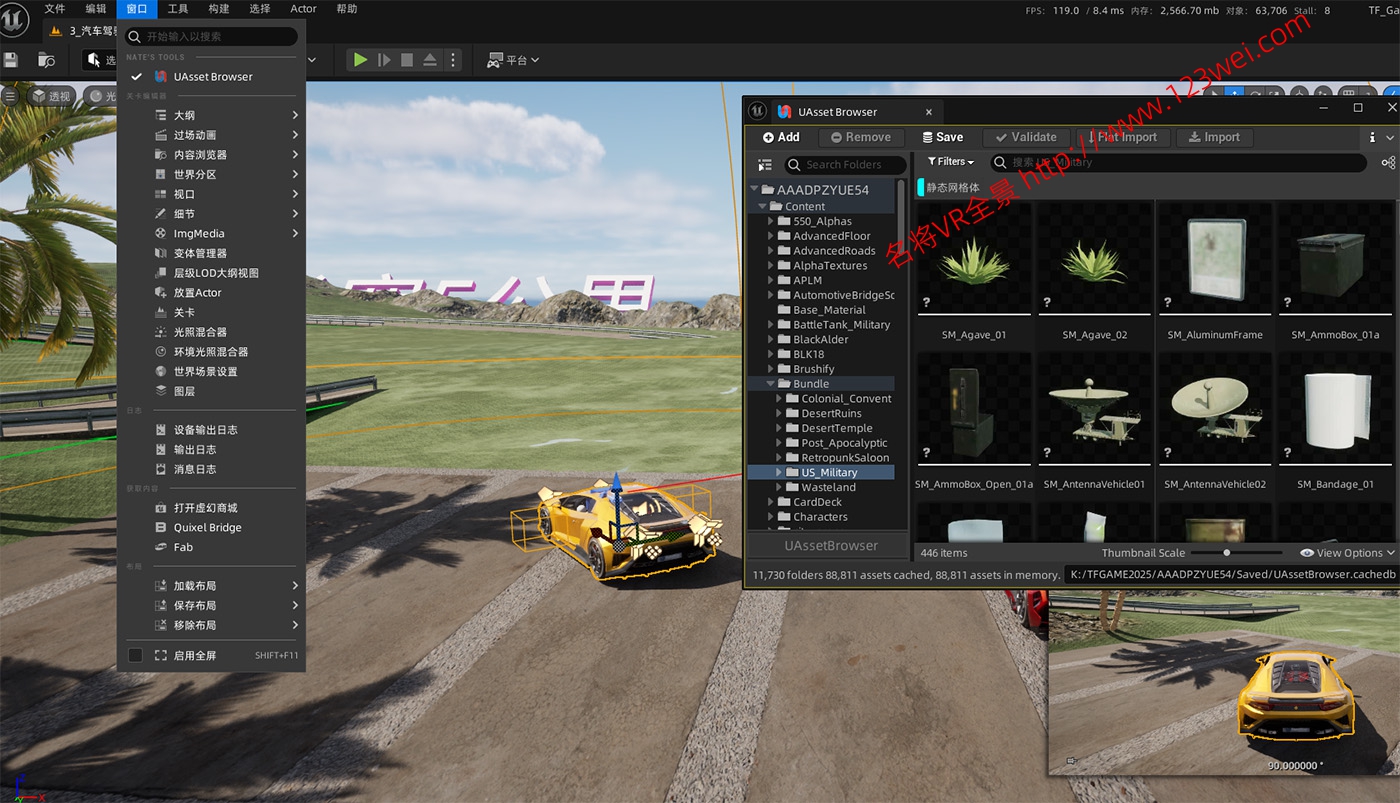This screenshot has width=1400, height=803.
Task: Adjust the Thumbnail Scale slider
Action: point(1226,553)
